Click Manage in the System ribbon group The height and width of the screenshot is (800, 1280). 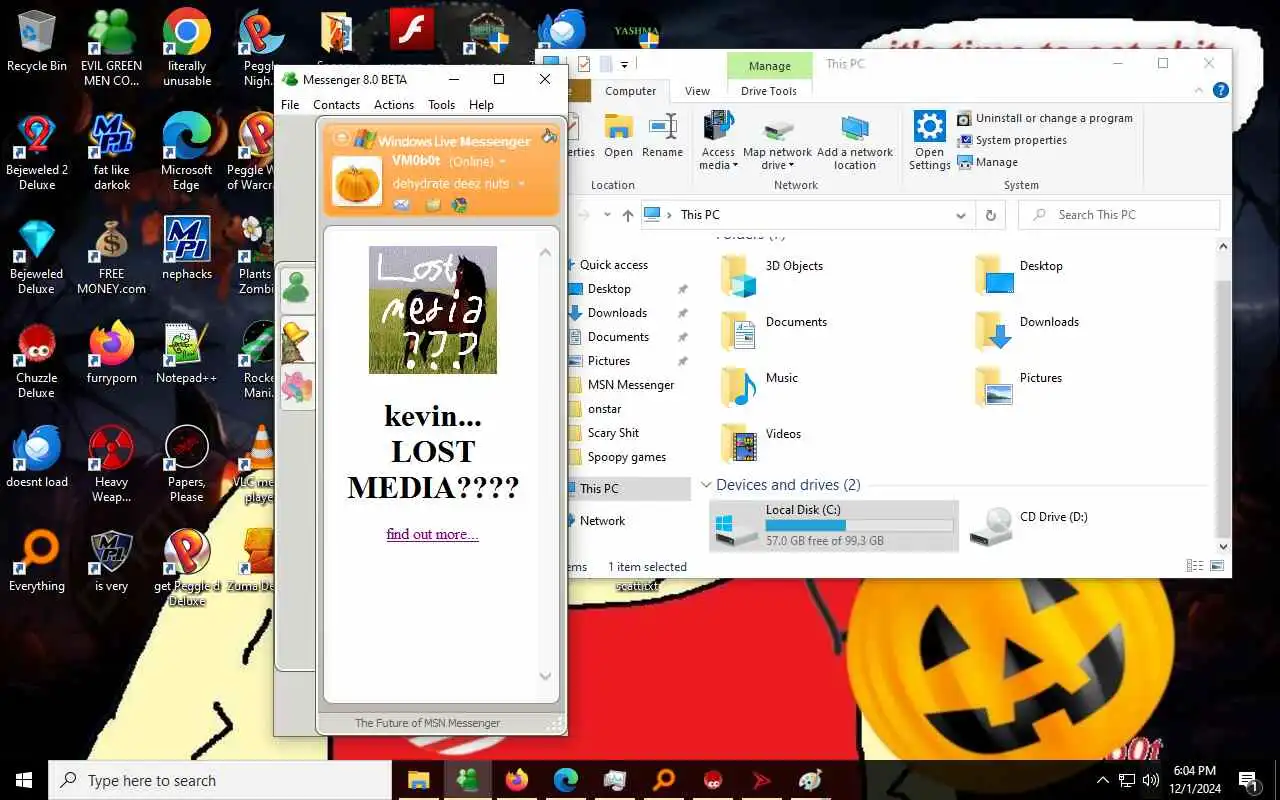click(987, 162)
